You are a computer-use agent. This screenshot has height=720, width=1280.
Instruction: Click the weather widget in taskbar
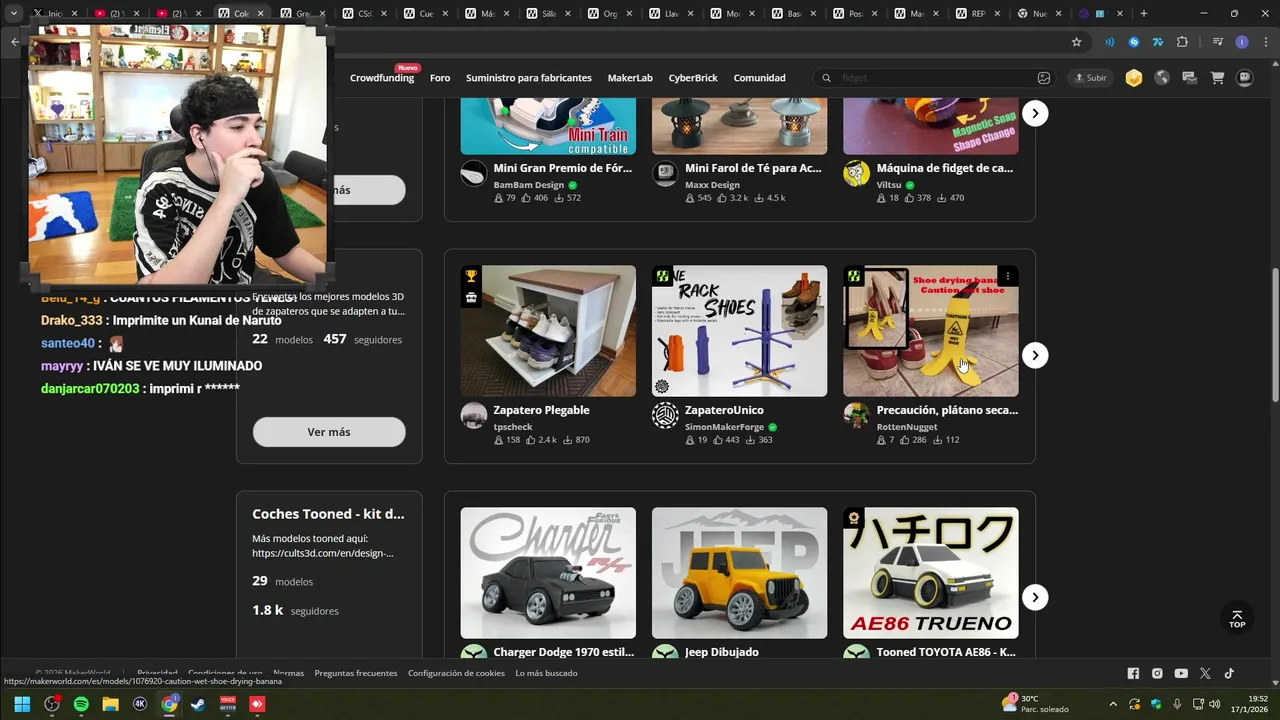point(1037,704)
